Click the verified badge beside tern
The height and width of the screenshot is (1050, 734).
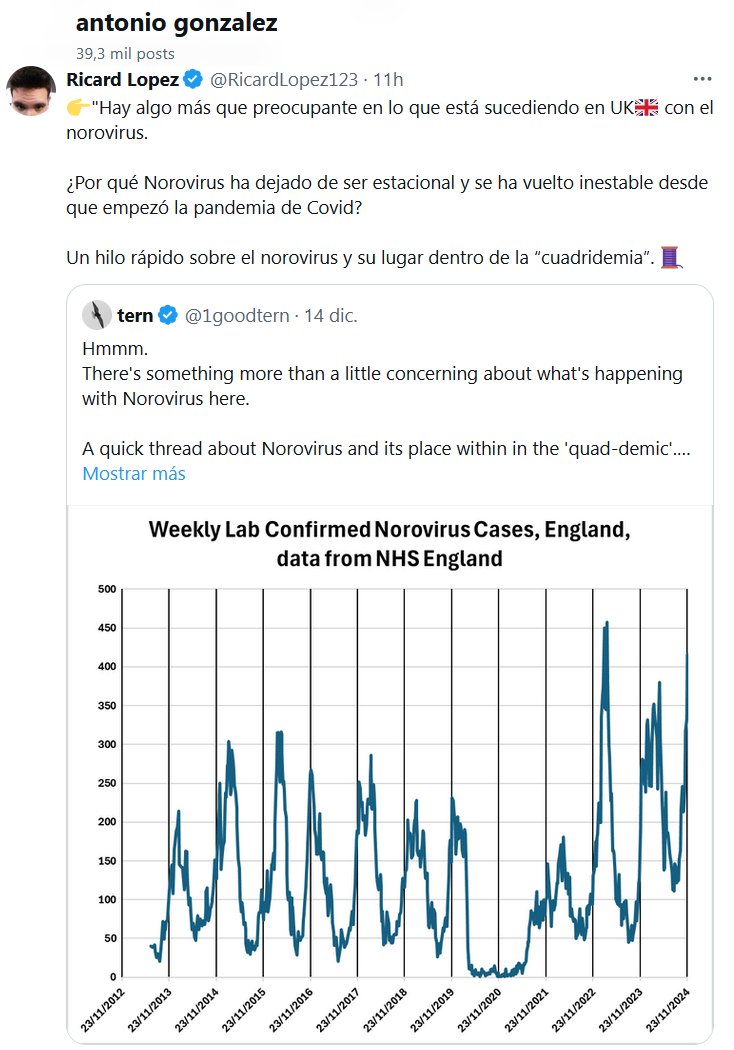tap(168, 316)
